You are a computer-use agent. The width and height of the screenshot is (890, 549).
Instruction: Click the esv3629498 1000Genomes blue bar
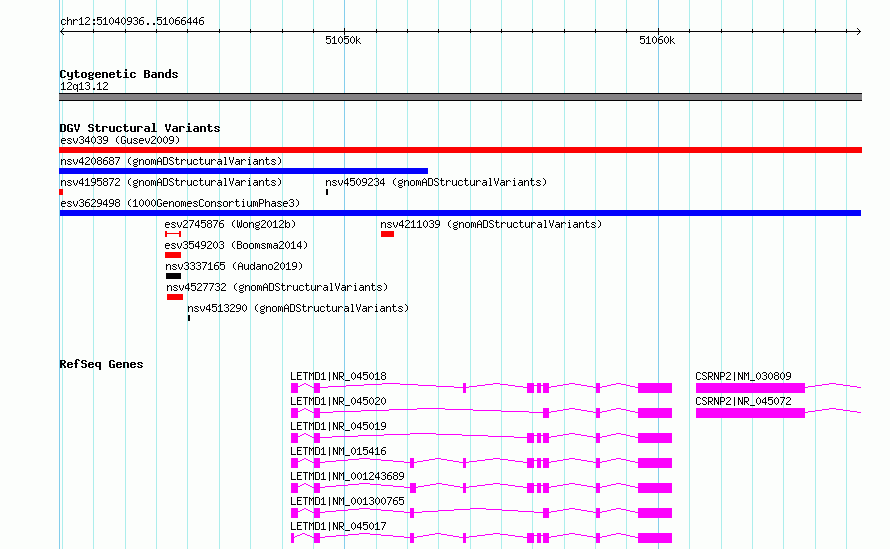(460, 213)
